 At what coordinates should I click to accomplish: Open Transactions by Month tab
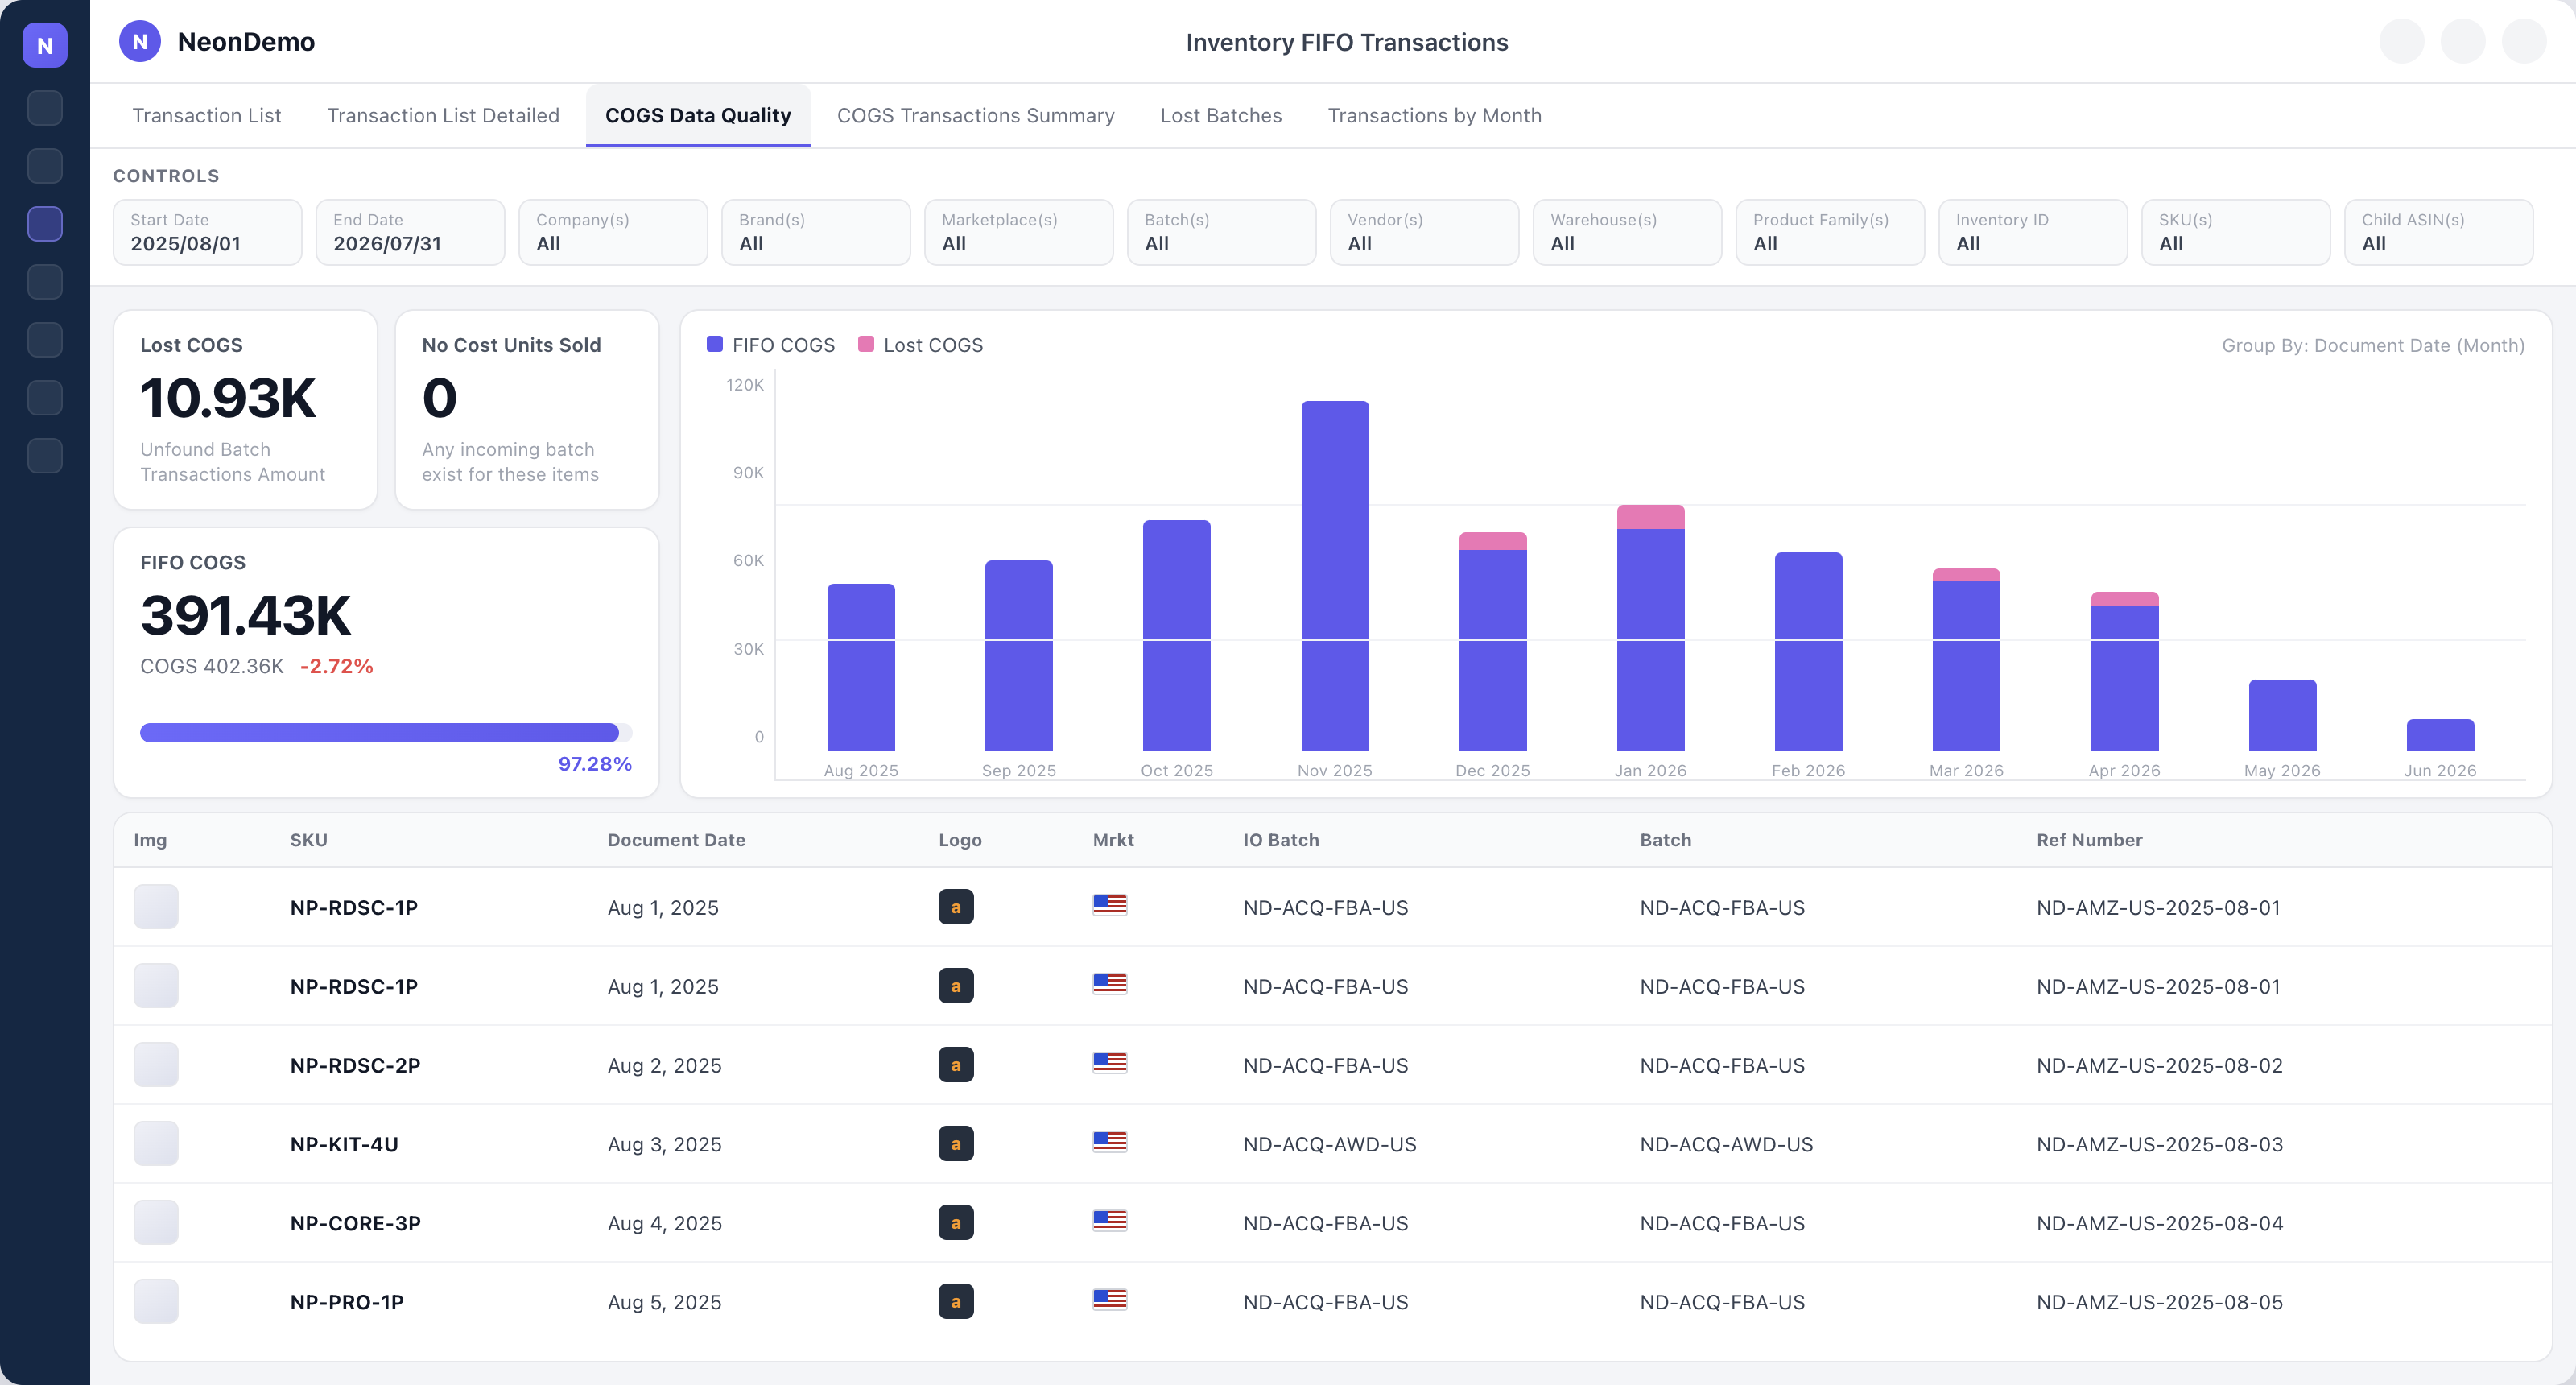pos(1434,116)
